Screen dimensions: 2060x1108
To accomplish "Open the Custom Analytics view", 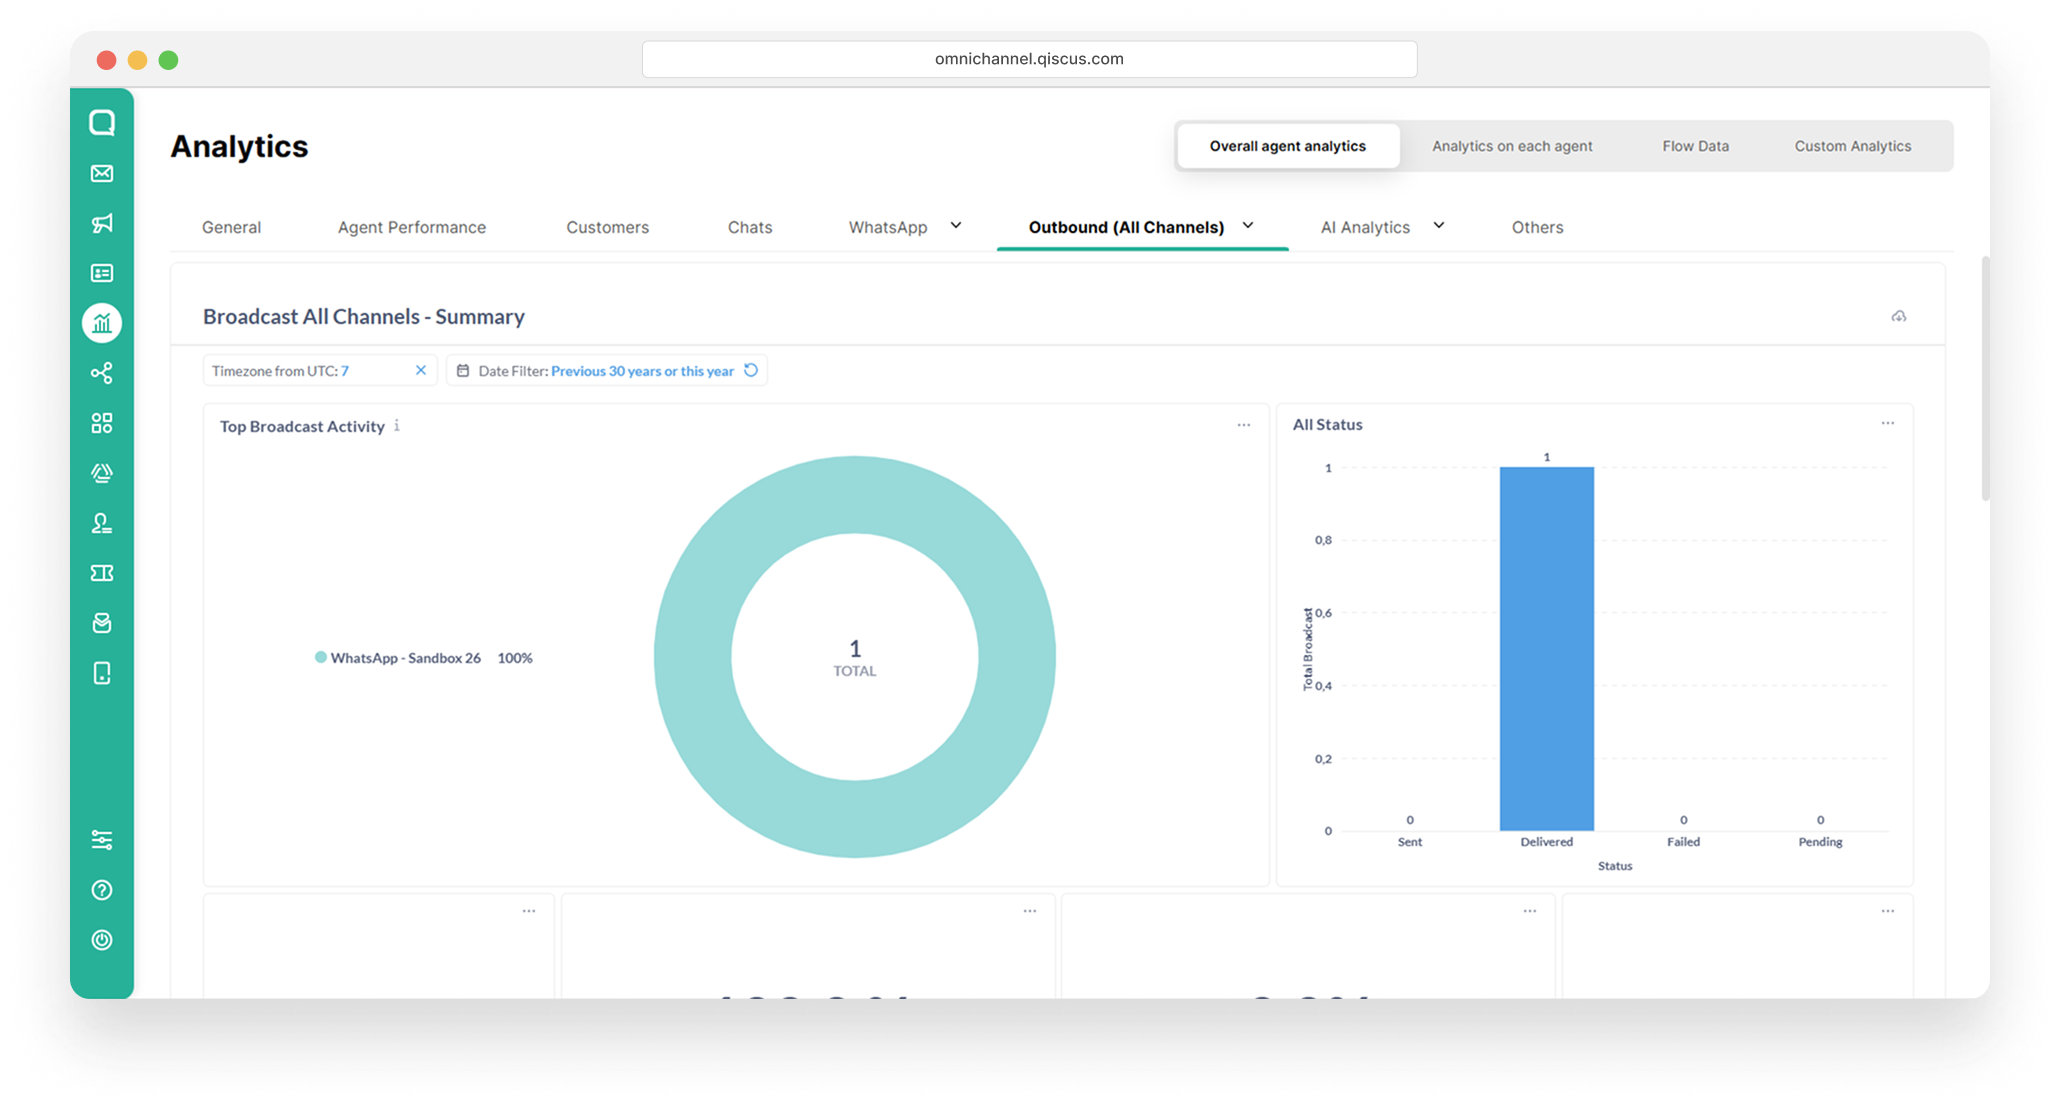I will (x=1853, y=146).
